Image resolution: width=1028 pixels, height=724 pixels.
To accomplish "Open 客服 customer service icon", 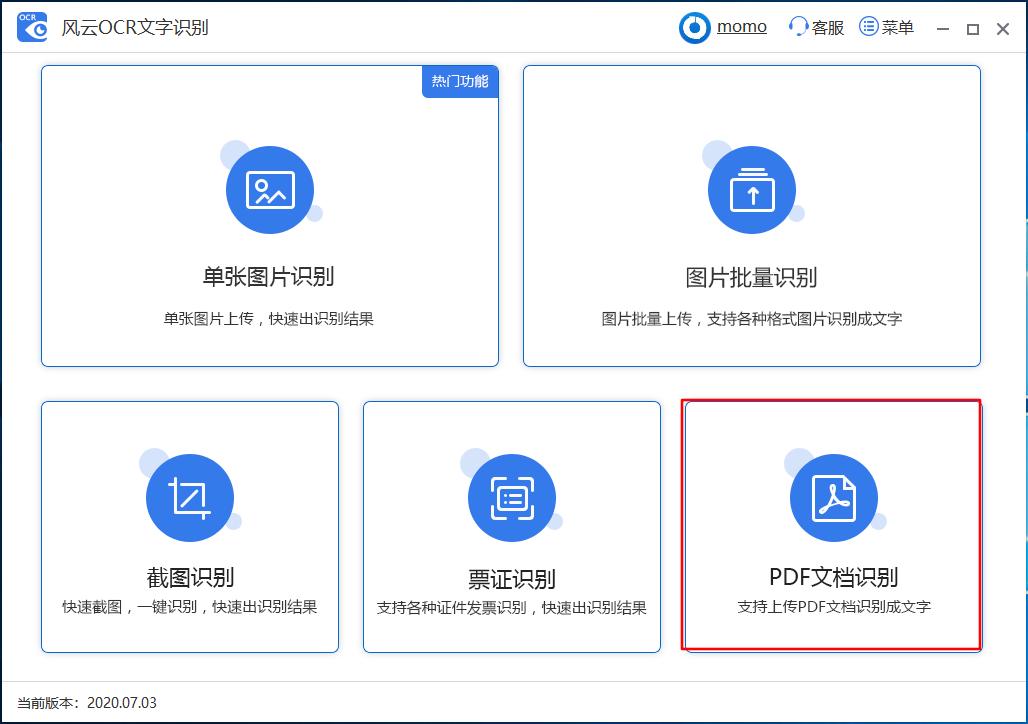I will pos(802,28).
